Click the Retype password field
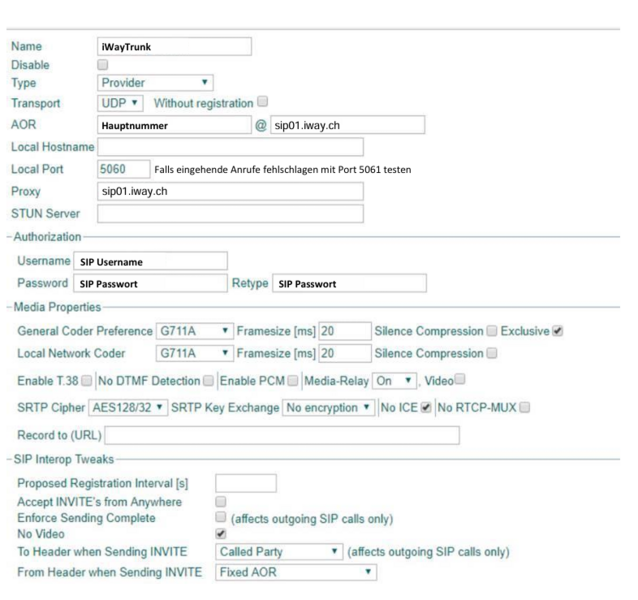The width and height of the screenshot is (638, 600). [x=350, y=283]
